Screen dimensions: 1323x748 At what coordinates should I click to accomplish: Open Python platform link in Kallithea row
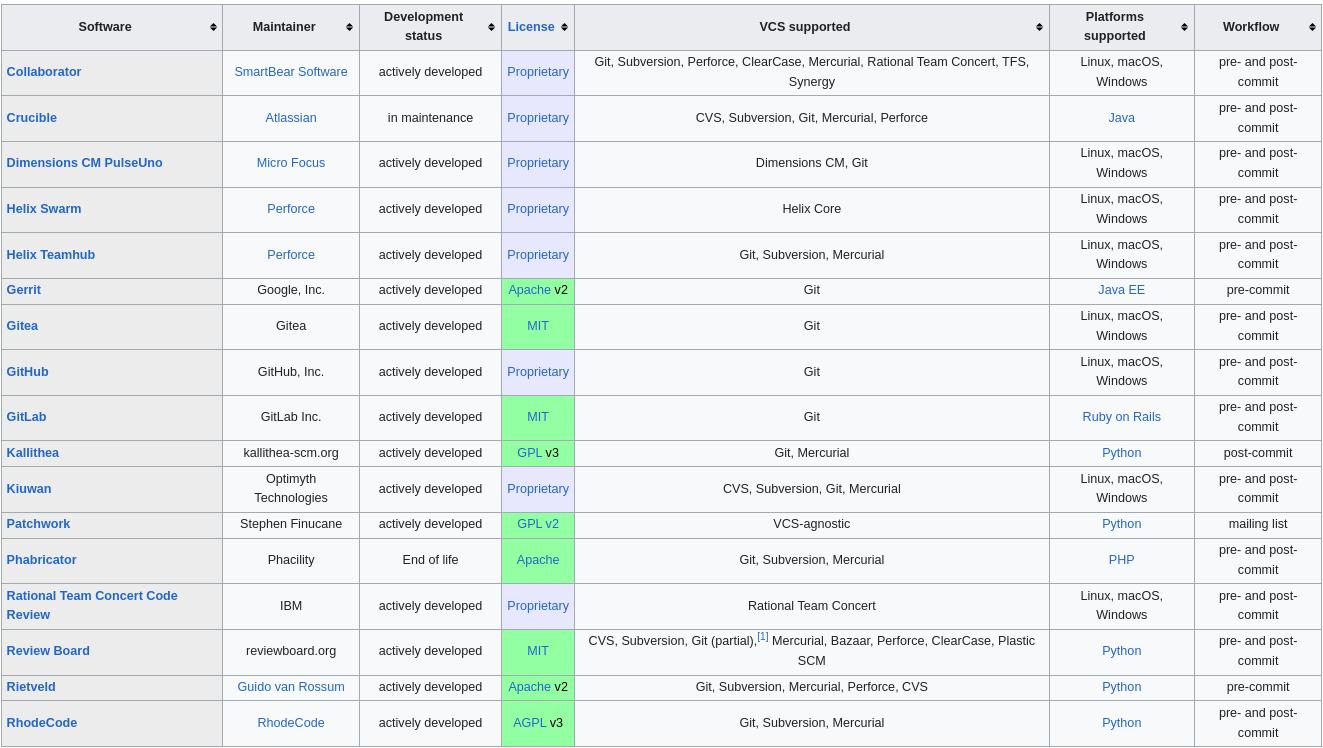click(1121, 453)
